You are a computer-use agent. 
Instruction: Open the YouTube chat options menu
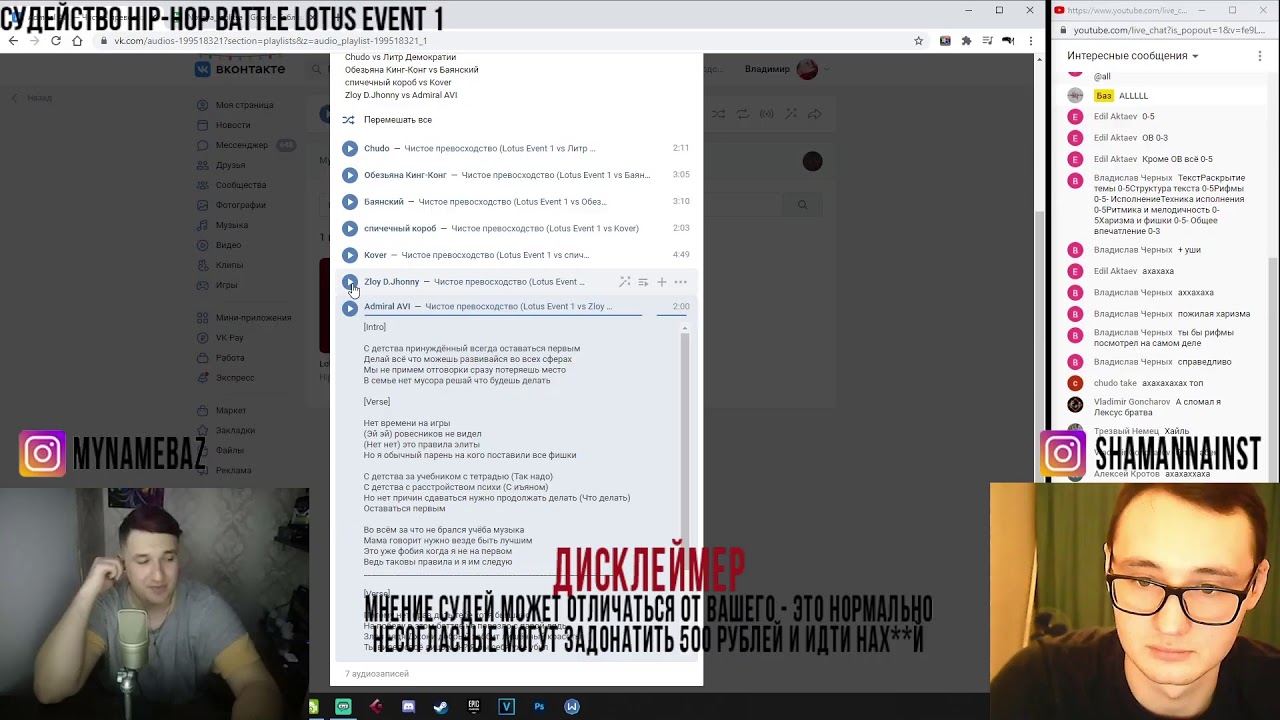pos(1260,56)
